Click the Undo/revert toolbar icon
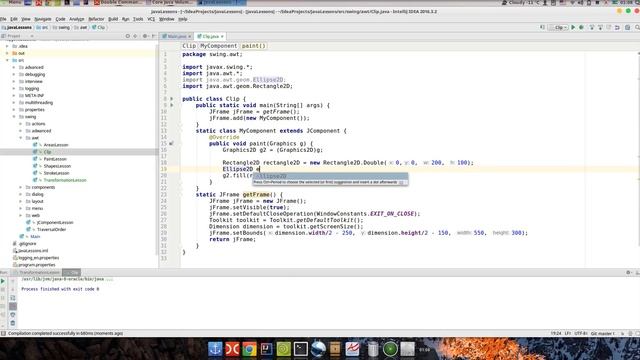This screenshot has width=640, height=360. (x=617, y=27)
